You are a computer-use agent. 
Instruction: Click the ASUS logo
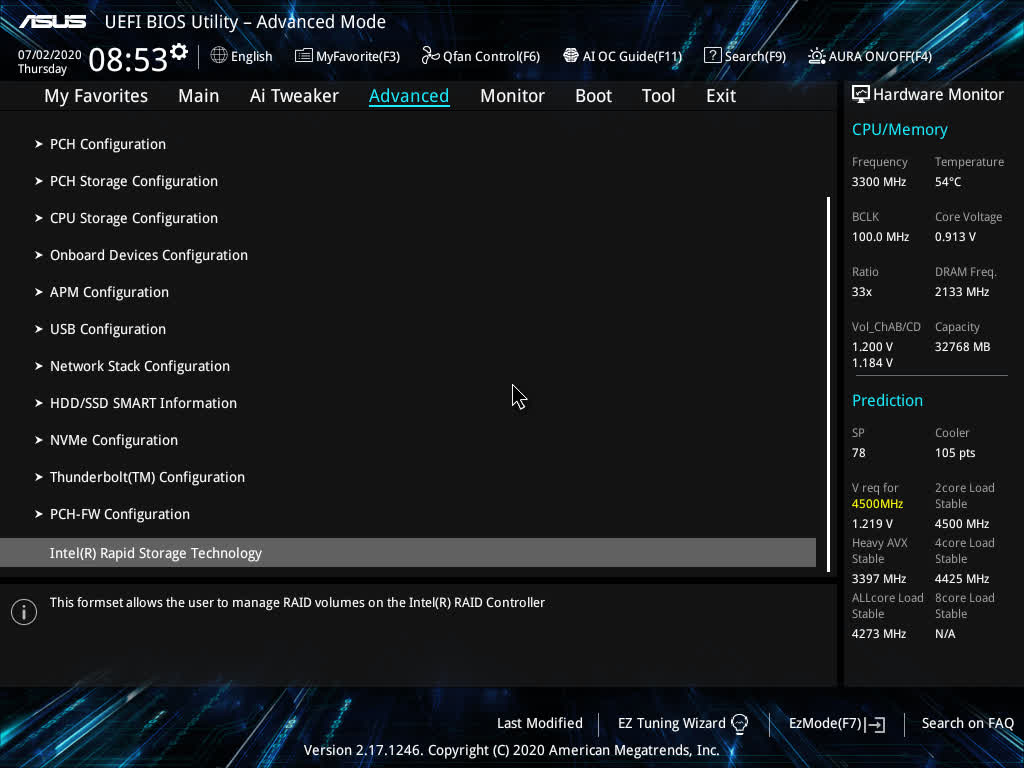coord(52,22)
